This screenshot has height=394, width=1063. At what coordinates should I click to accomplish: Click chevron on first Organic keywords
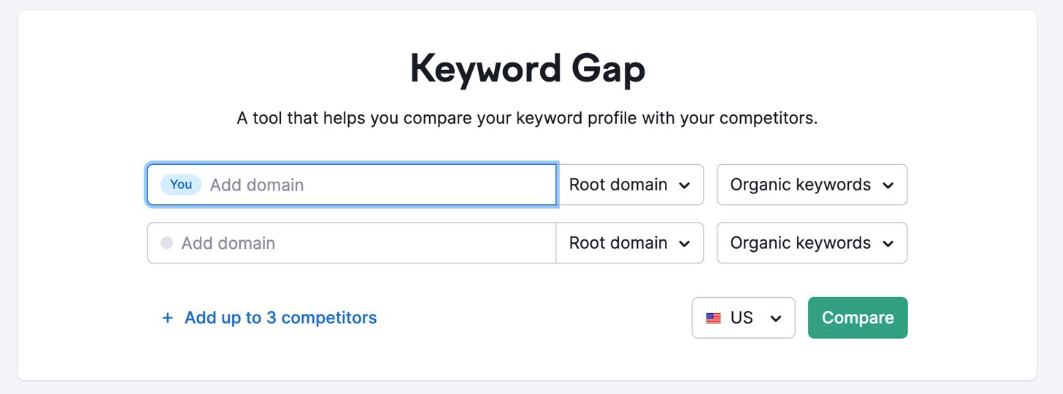coord(888,185)
